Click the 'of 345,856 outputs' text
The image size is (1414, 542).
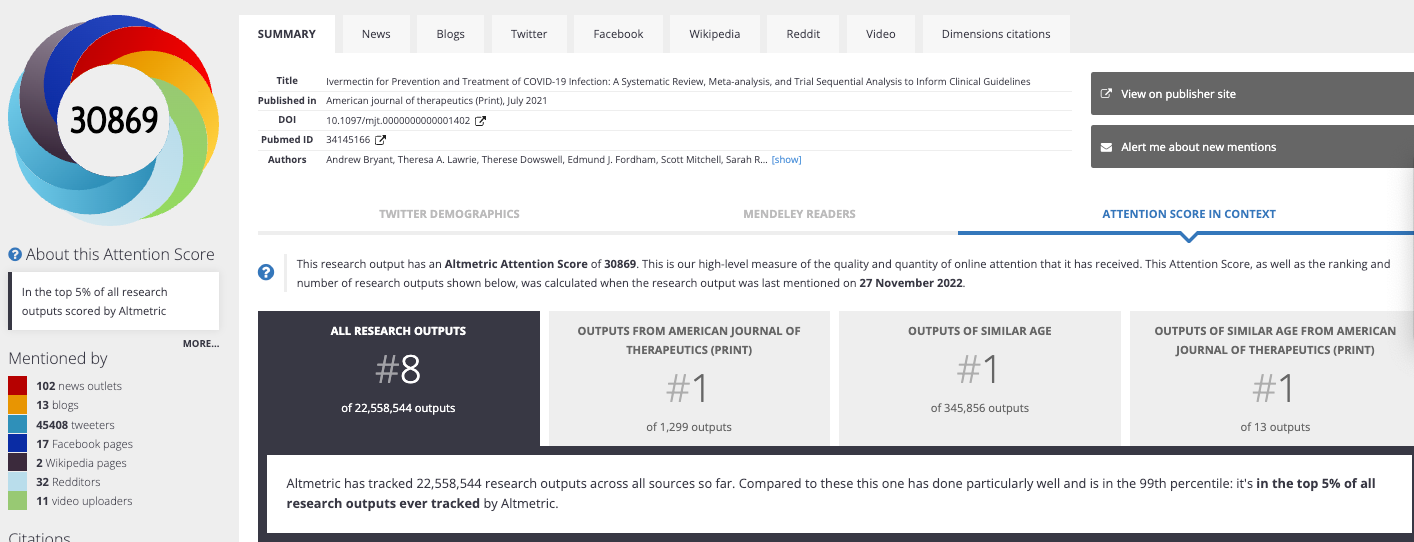[980, 408]
